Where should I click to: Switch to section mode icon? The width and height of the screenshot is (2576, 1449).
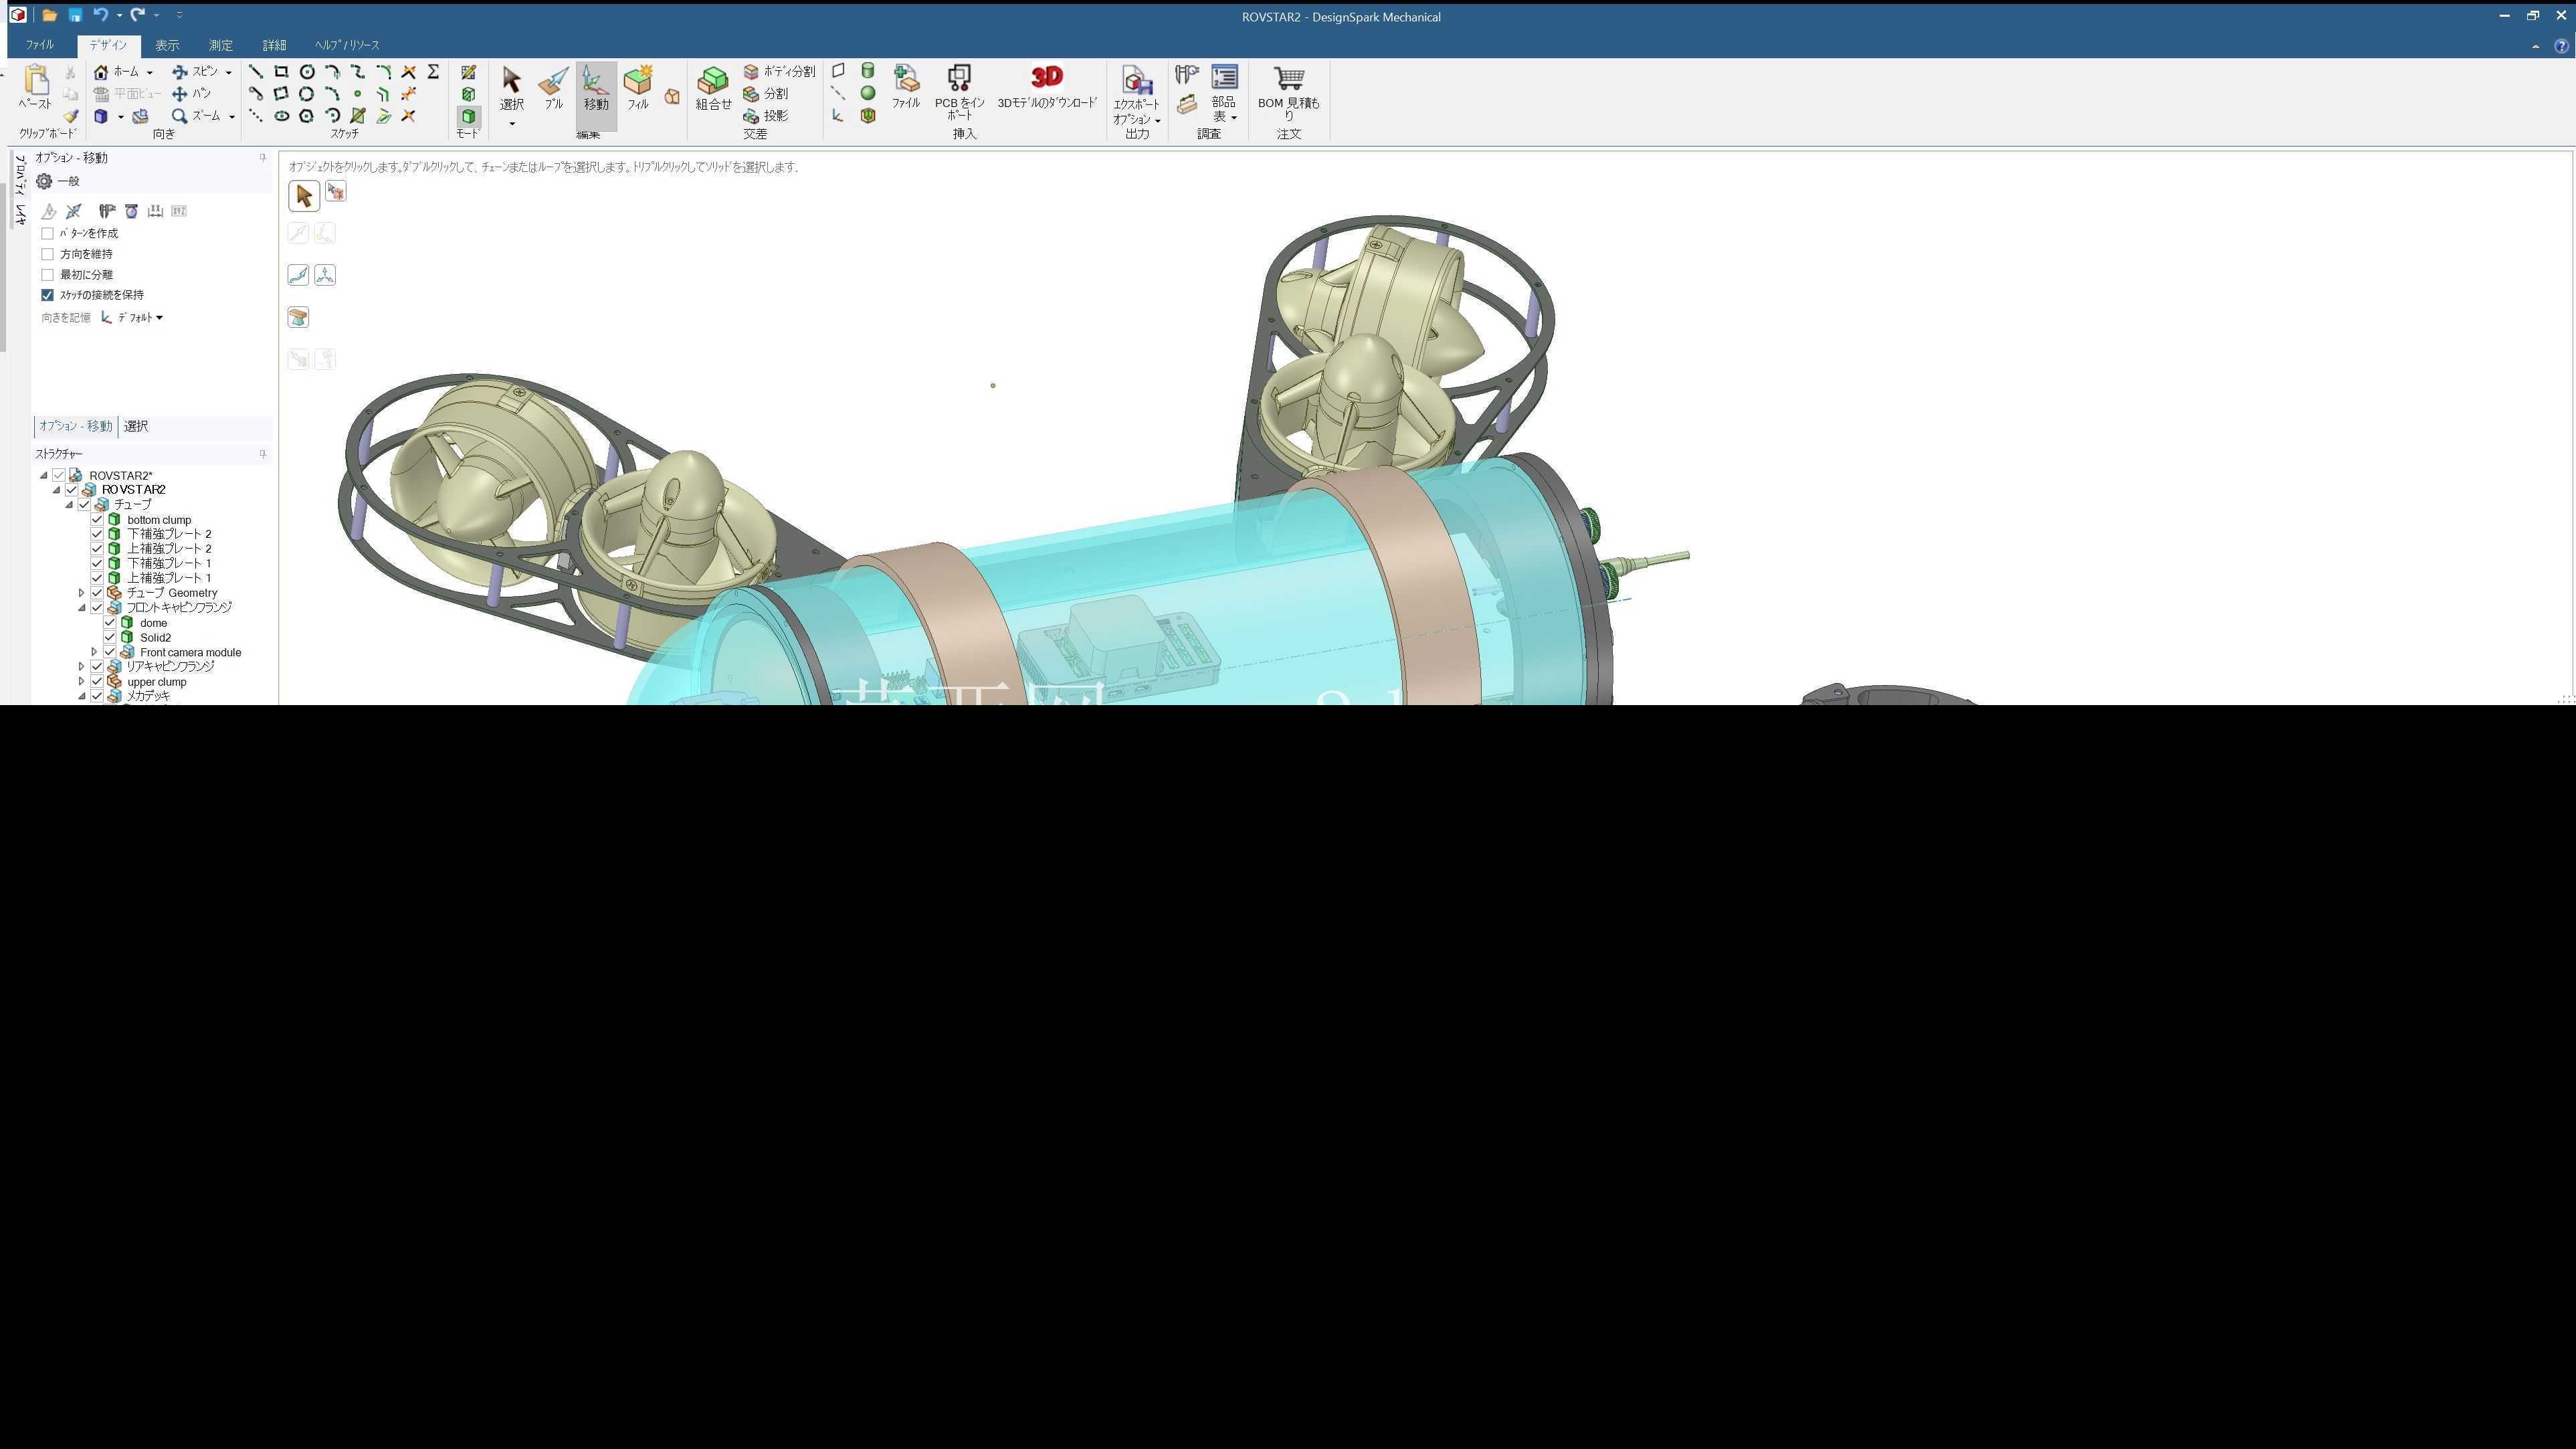[x=468, y=94]
